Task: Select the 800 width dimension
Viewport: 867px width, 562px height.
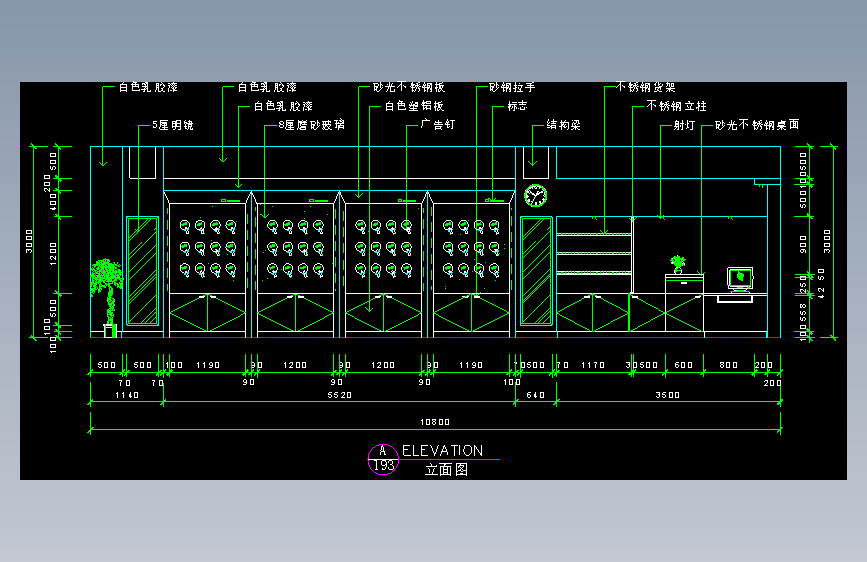Action: (729, 365)
